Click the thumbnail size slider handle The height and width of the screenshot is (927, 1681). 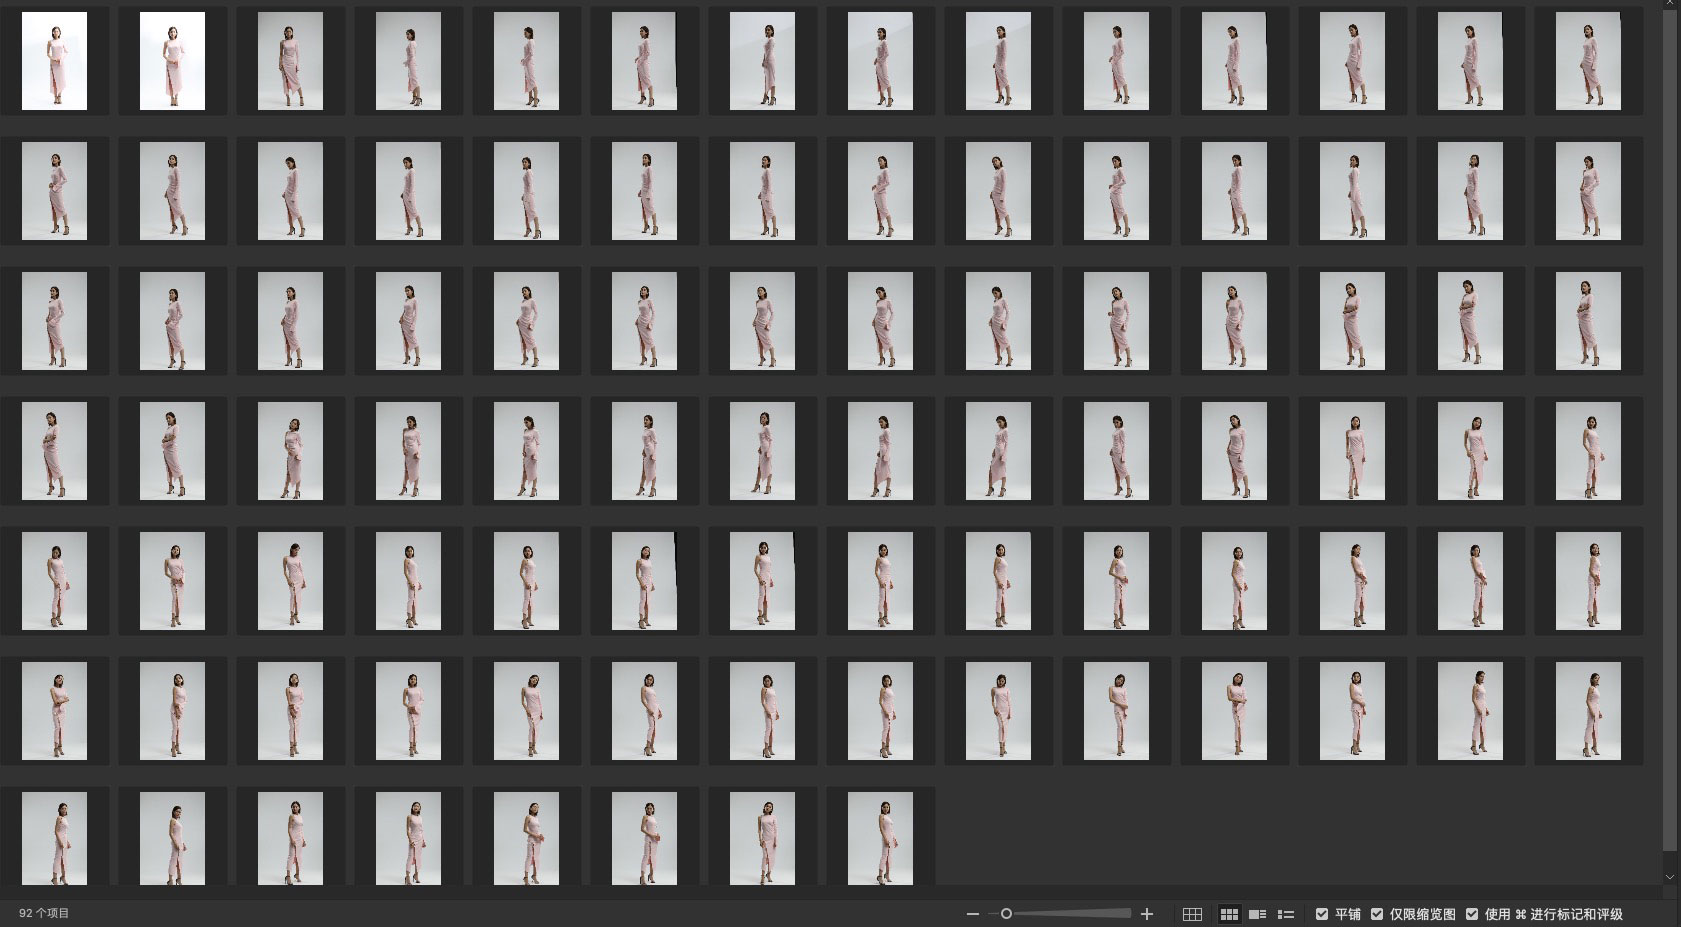pyautogui.click(x=1006, y=914)
